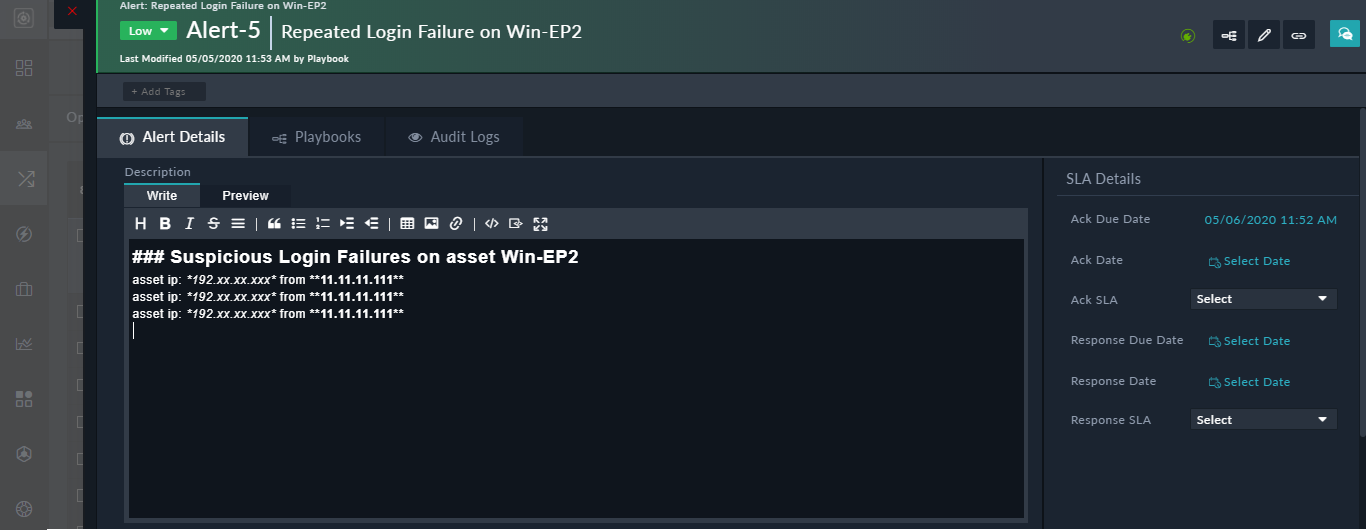Viewport: 1366px width, 530px height.
Task: Select a date for Ack Date
Action: click(1250, 261)
